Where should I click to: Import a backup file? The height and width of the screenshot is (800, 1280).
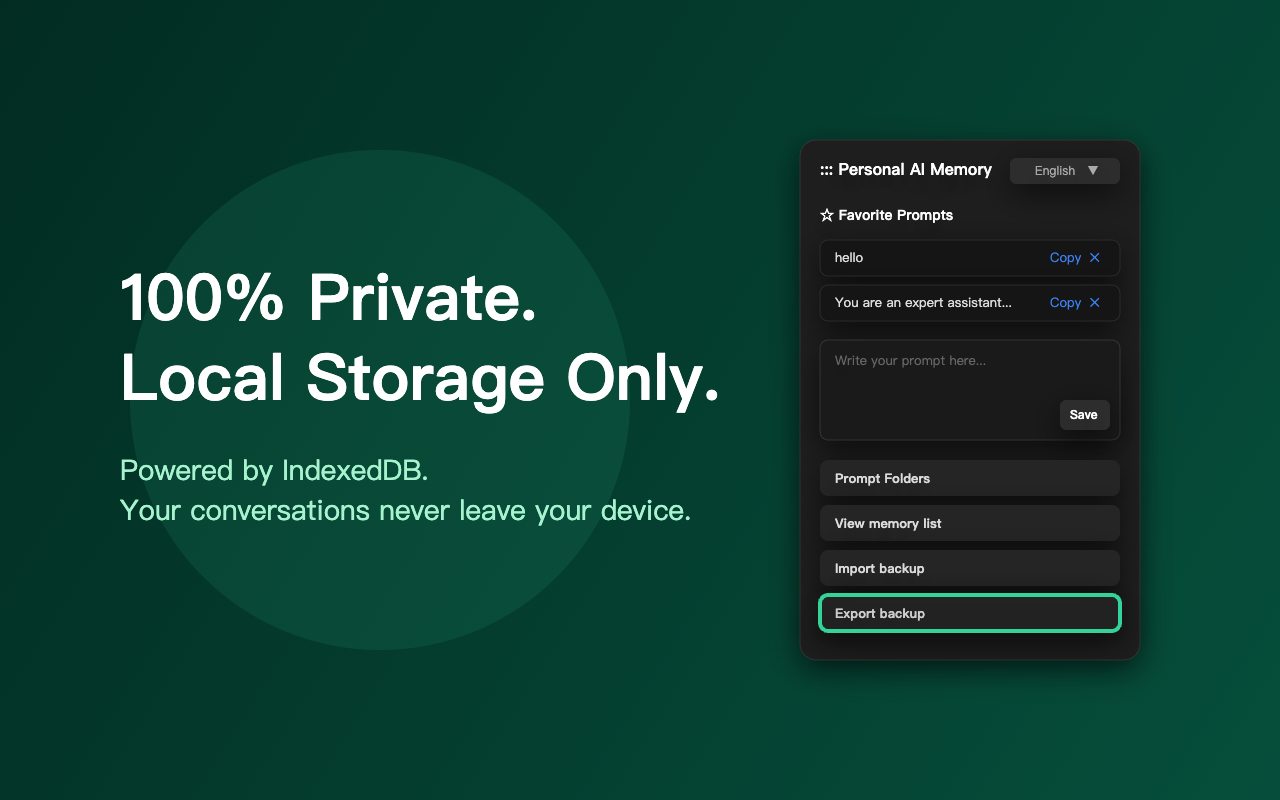coord(969,568)
